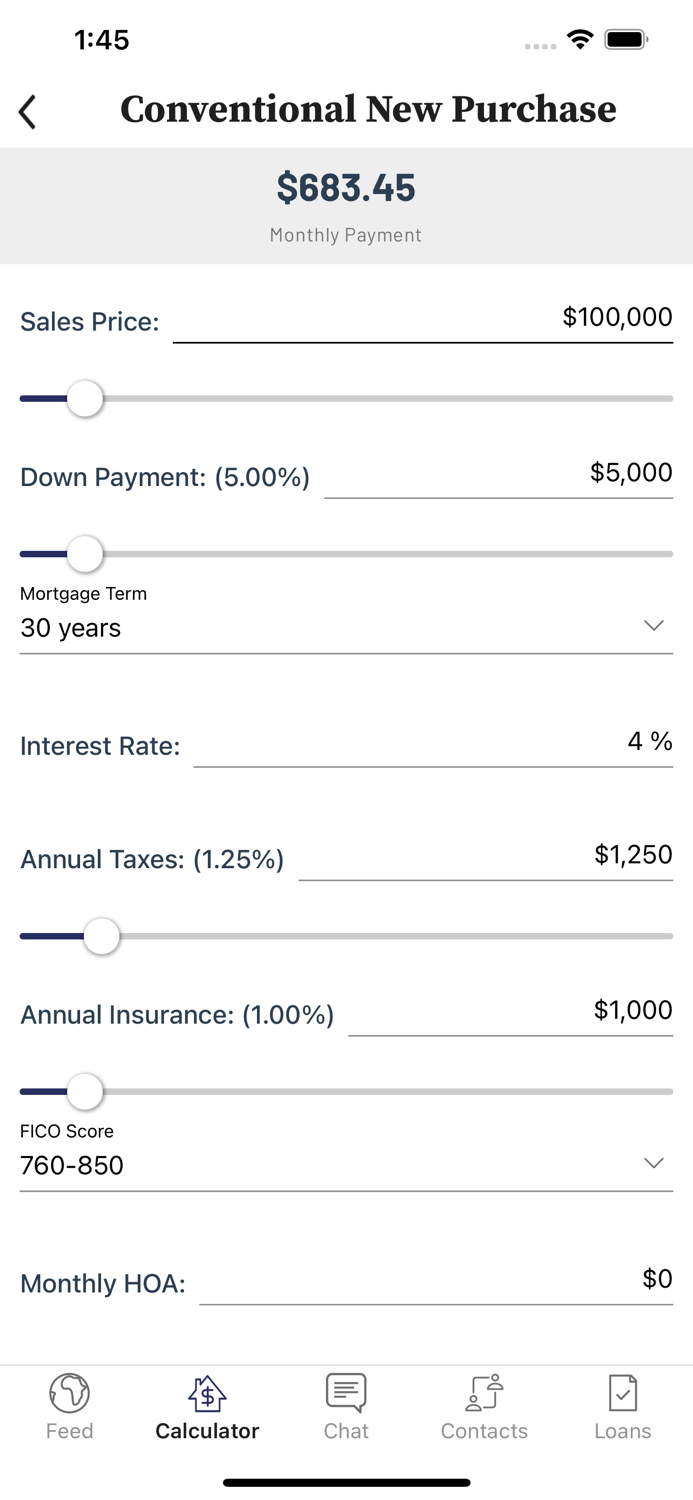The width and height of the screenshot is (693, 1500).
Task: Tap the Annual Insurance slider knob
Action: [85, 1091]
